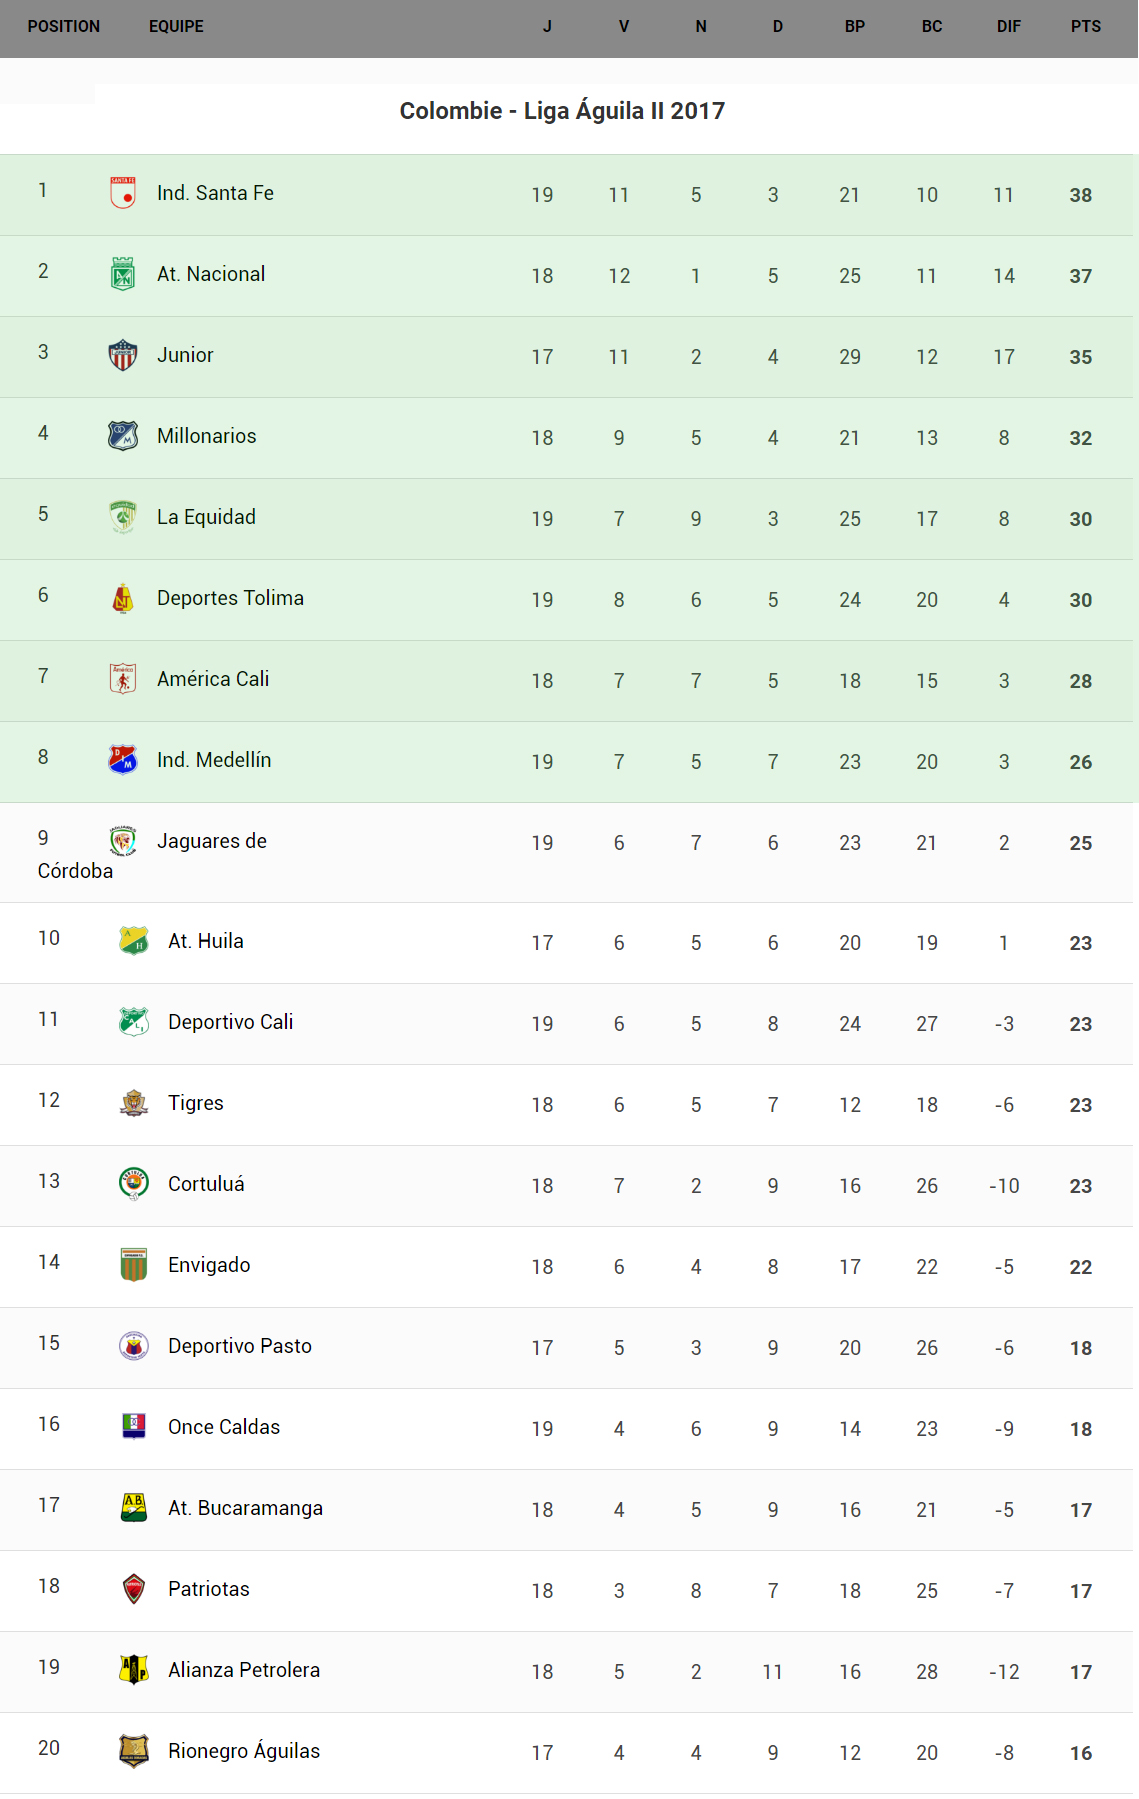Click the At. Nacional team logo

point(123,274)
